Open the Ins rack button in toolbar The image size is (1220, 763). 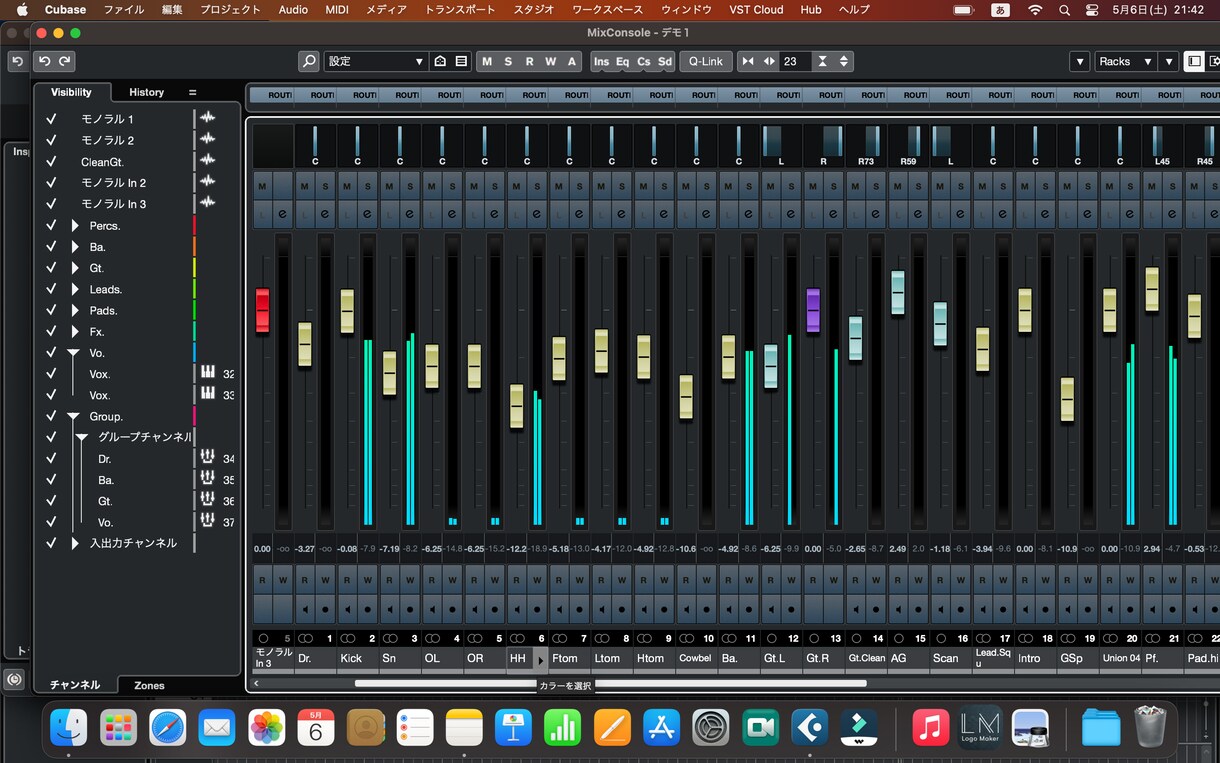coord(601,61)
